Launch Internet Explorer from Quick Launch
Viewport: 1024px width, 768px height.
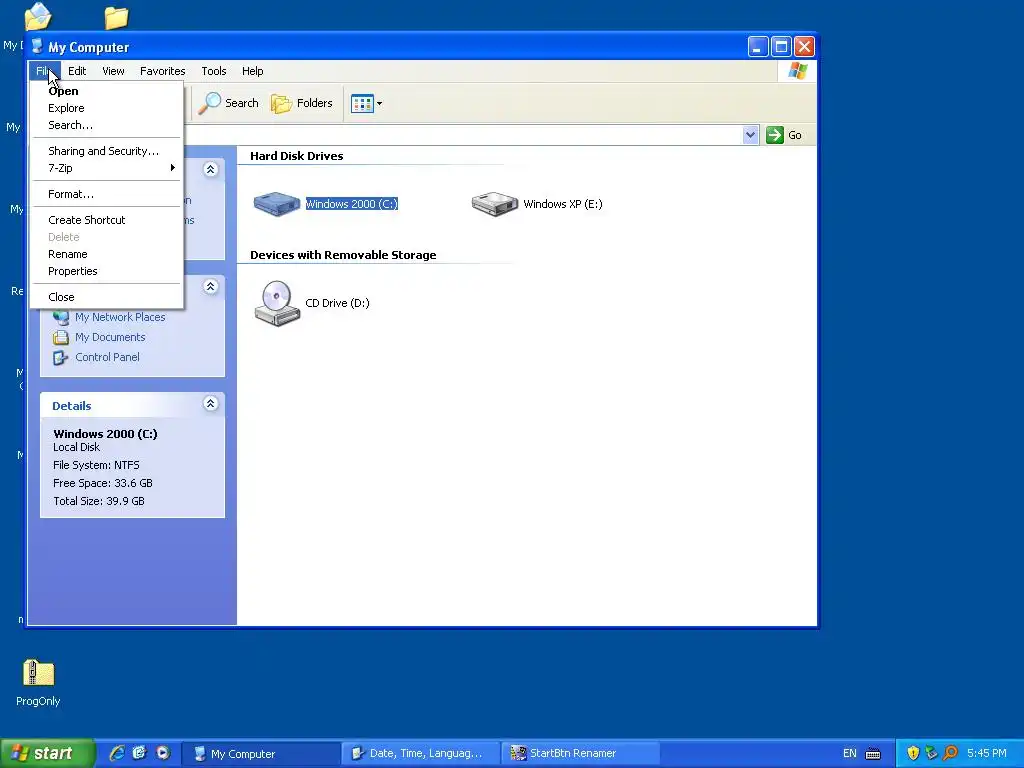pyautogui.click(x=117, y=753)
